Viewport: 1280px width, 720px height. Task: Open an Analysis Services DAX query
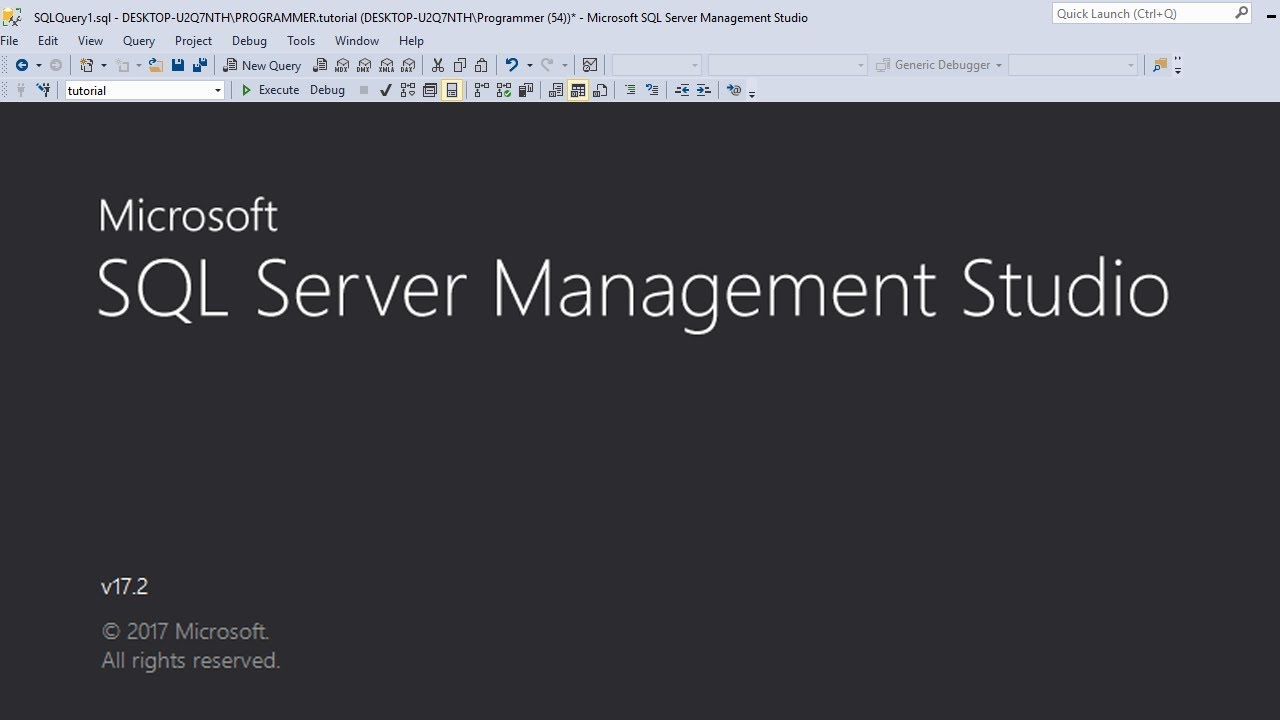tap(408, 65)
